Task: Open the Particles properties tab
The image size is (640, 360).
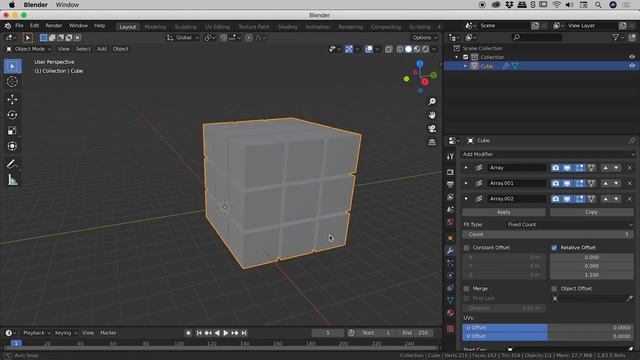Action: (x=450, y=263)
